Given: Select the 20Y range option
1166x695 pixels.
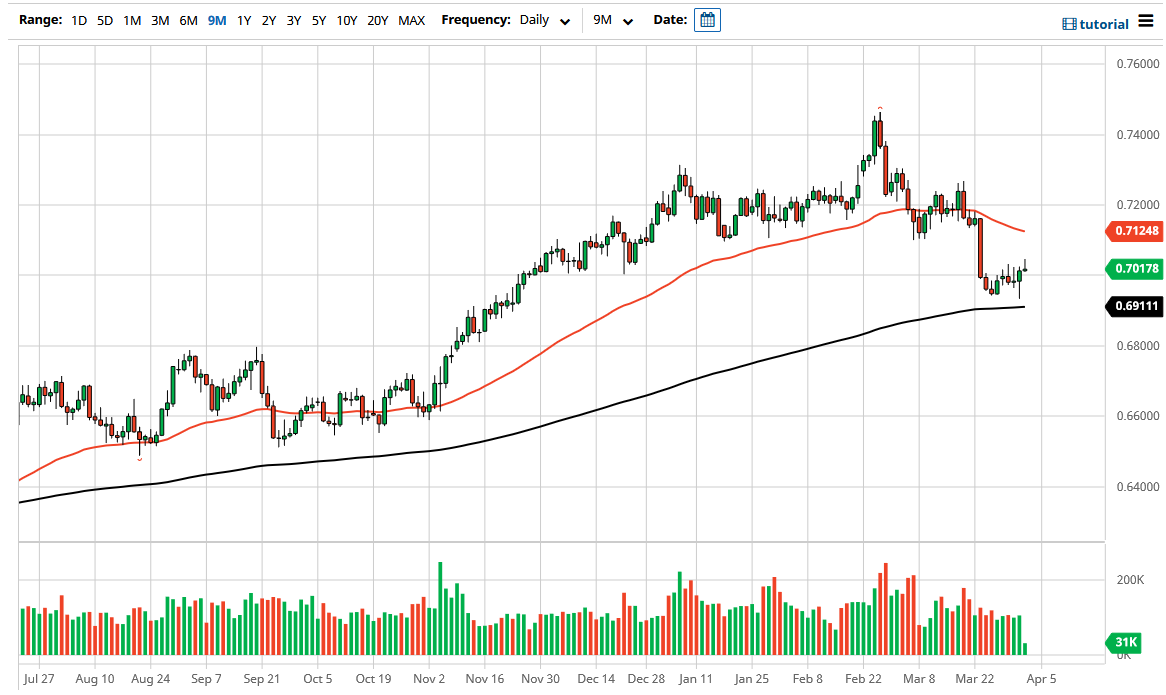Looking at the screenshot, I should click(x=378, y=19).
